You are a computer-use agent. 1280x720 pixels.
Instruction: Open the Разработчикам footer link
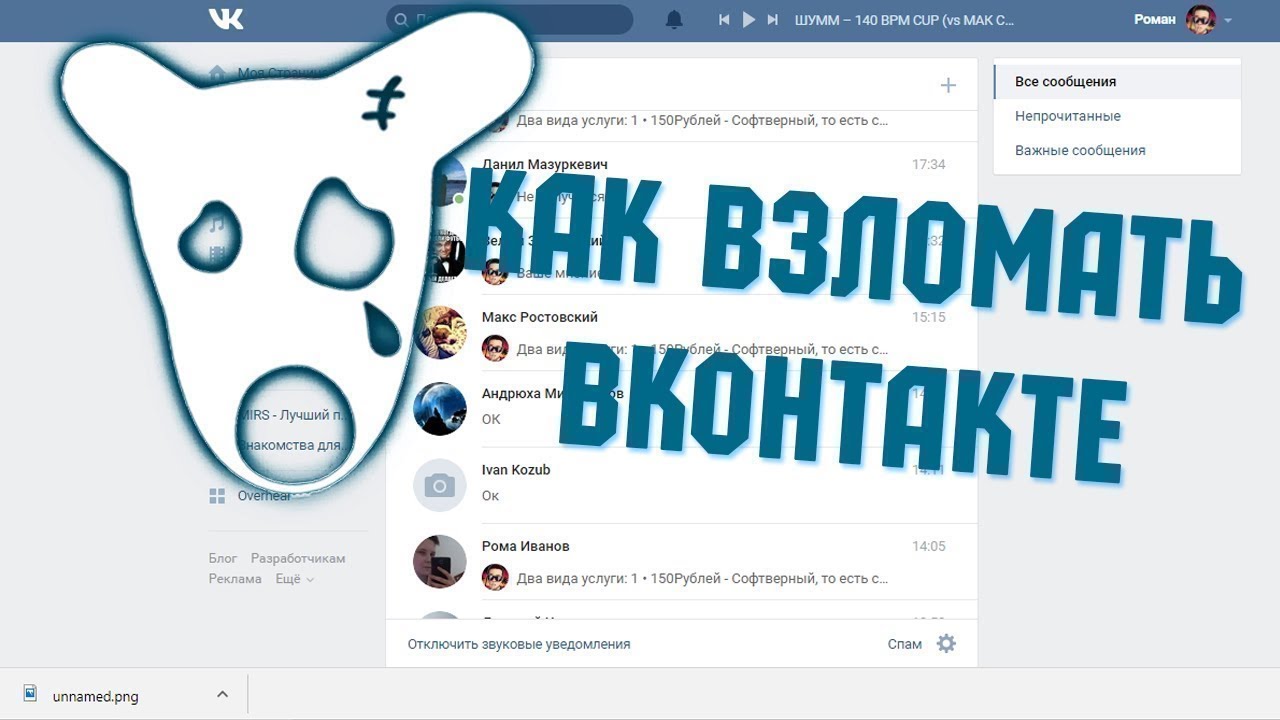(x=298, y=558)
